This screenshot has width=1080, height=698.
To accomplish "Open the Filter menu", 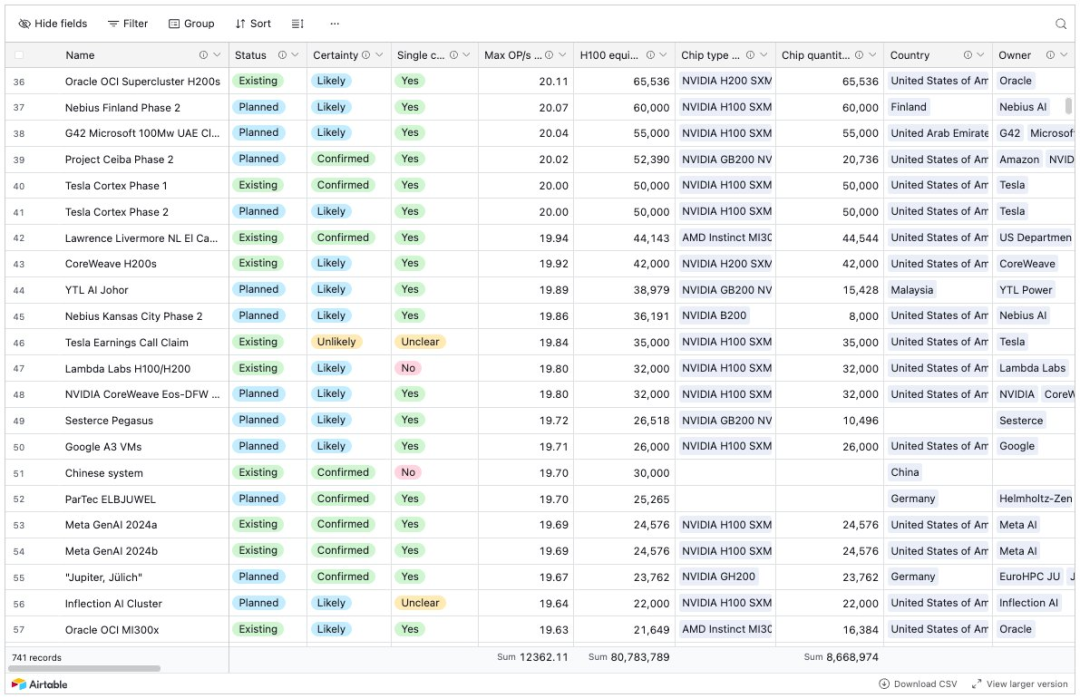I will coord(128,23).
